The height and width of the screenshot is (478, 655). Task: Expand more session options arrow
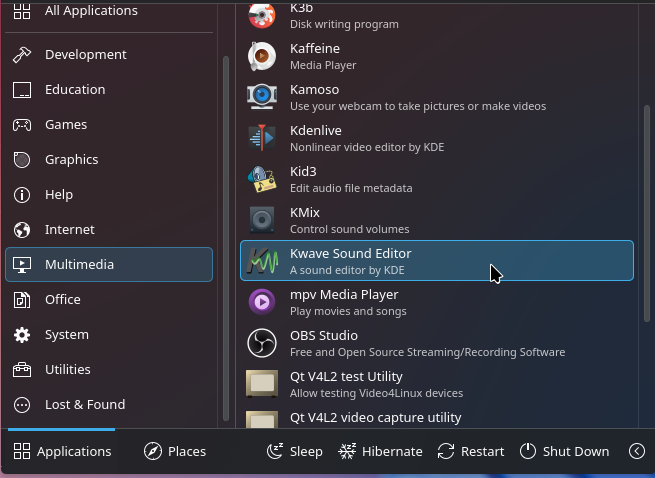point(637,452)
